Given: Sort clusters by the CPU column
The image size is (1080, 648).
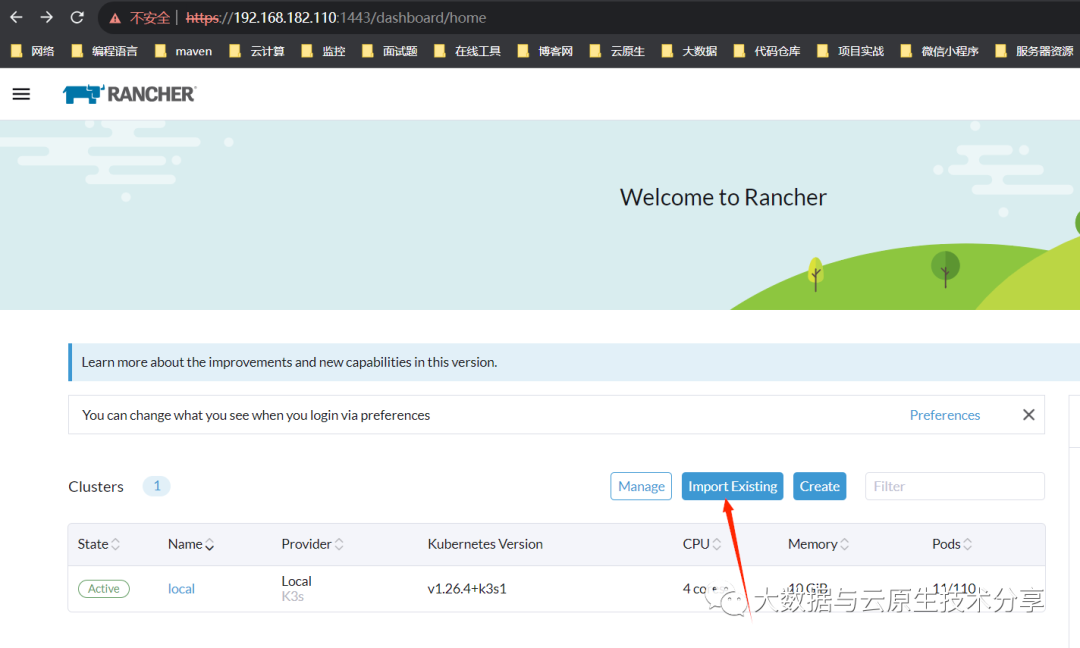Looking at the screenshot, I should (702, 544).
